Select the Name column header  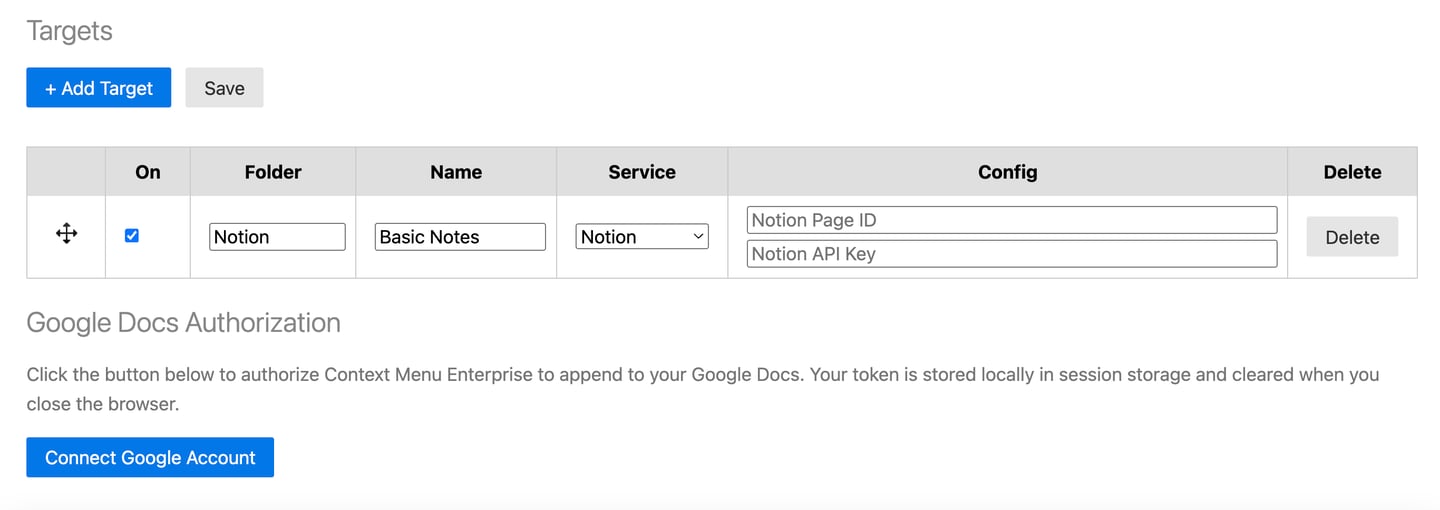pyautogui.click(x=456, y=172)
